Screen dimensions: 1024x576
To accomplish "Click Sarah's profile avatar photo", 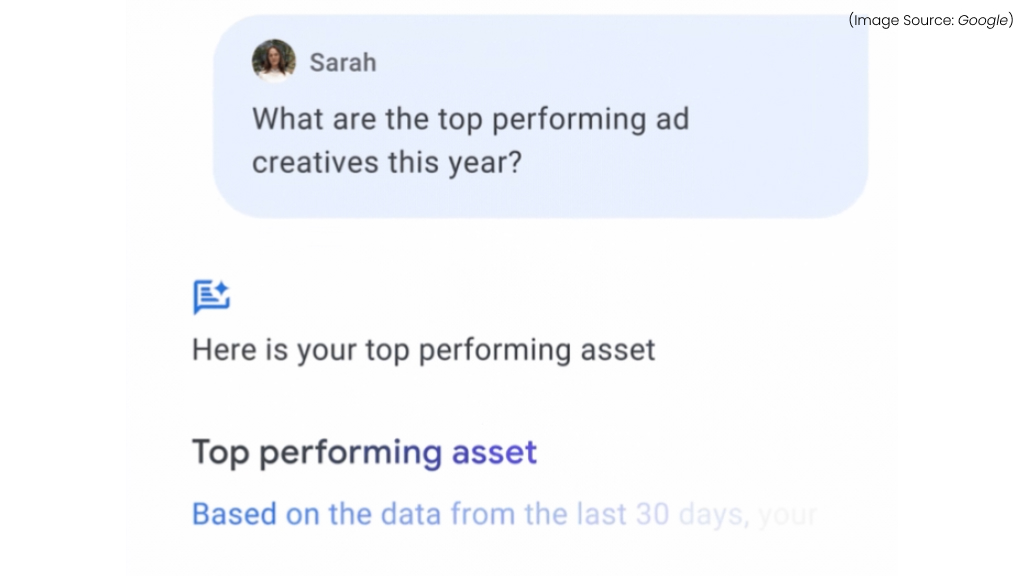I will coord(273,61).
